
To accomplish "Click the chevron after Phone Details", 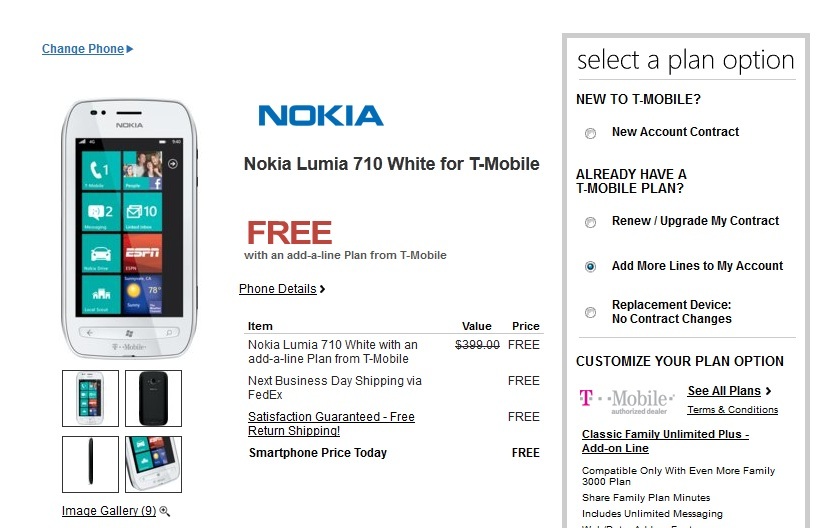I will 323,289.
